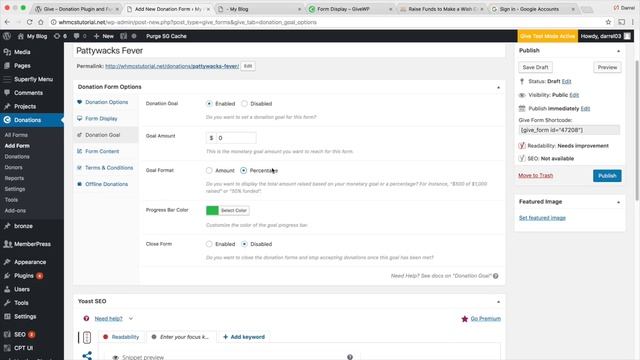Click Select Color button
The image size is (640, 360).
point(234,210)
